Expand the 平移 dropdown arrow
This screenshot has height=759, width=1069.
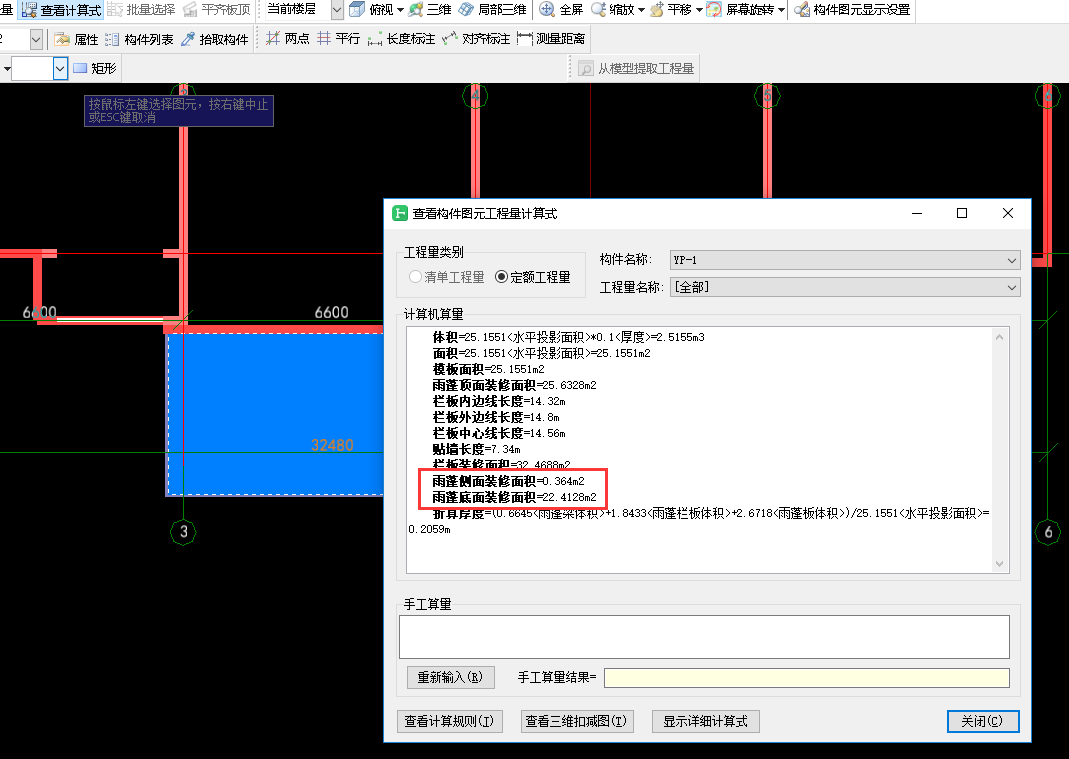tap(699, 10)
